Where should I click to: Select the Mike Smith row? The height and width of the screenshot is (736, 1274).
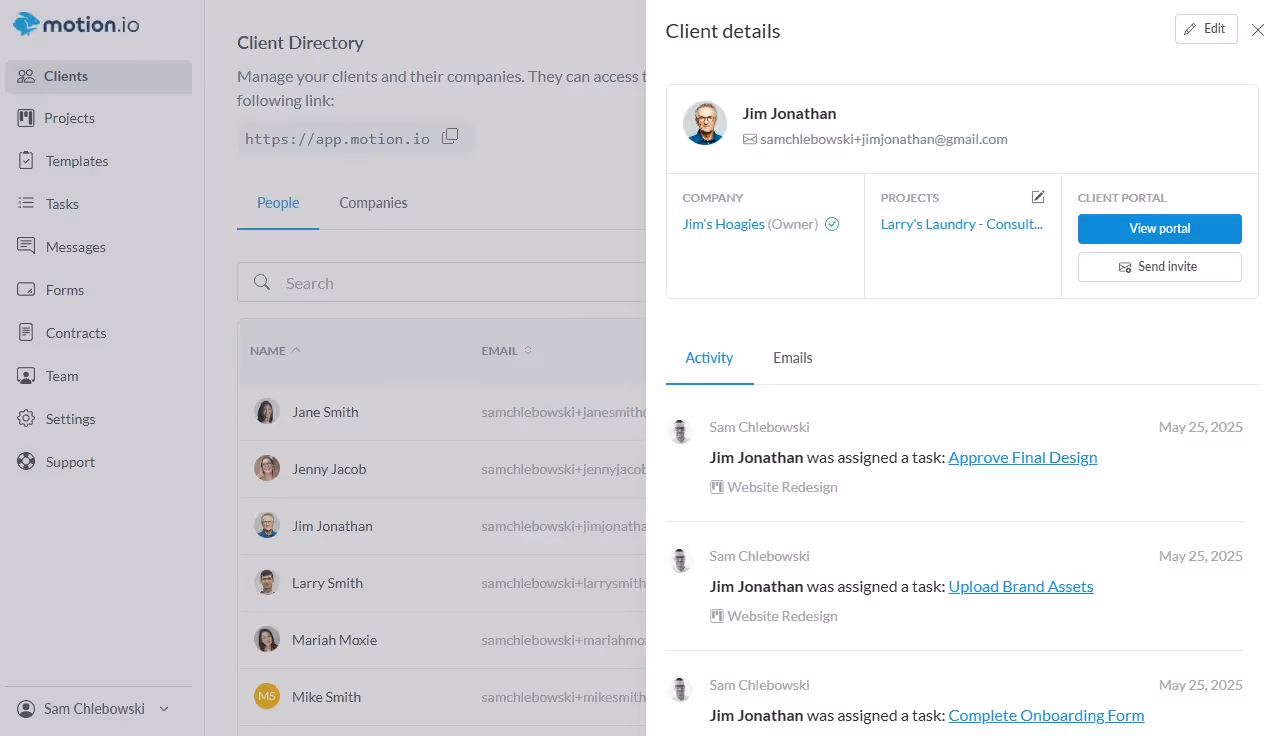(442, 697)
